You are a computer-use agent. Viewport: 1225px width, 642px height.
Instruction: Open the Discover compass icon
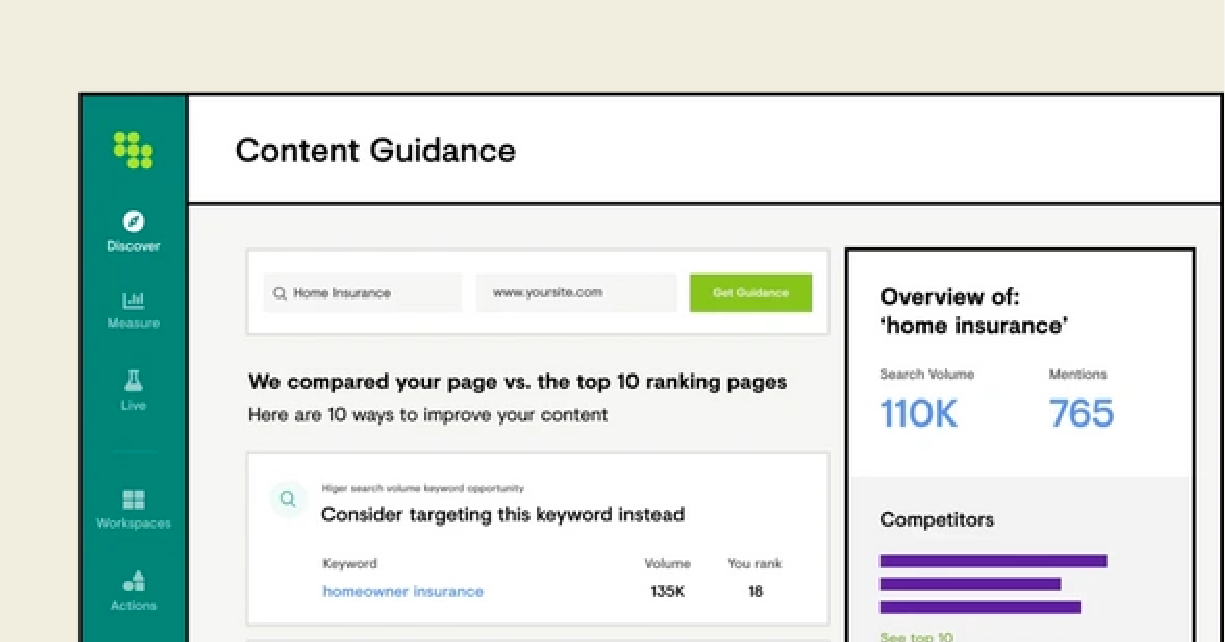coord(133,221)
